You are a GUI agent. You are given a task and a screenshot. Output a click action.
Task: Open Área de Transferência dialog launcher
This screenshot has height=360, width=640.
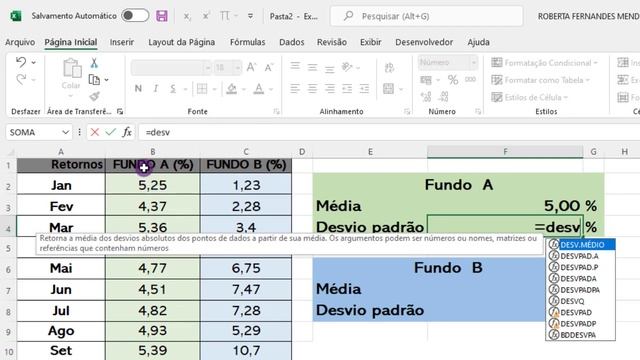(x=120, y=111)
